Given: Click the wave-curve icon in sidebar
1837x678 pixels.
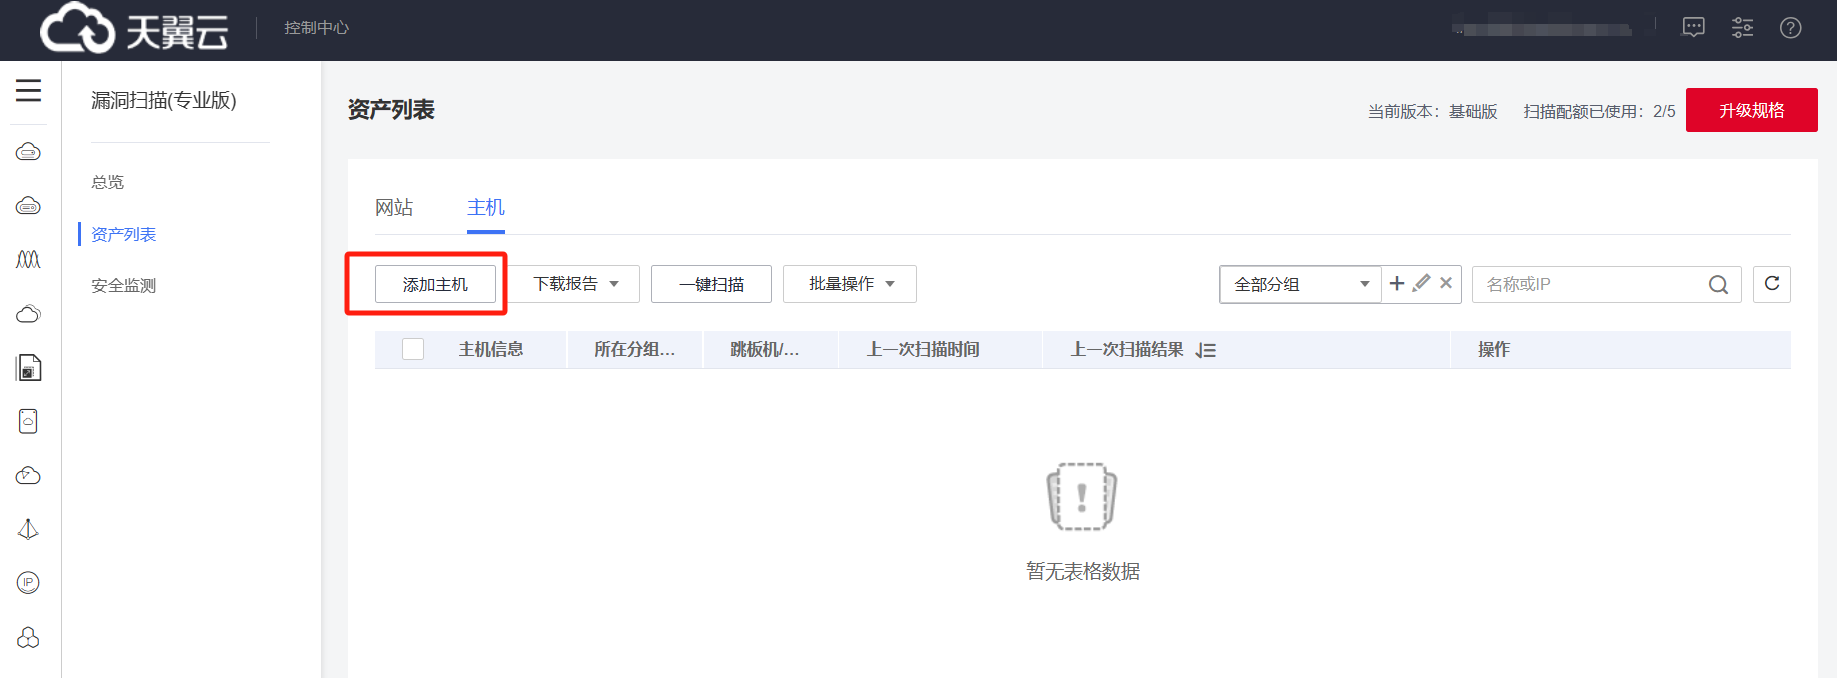Looking at the screenshot, I should point(28,259).
